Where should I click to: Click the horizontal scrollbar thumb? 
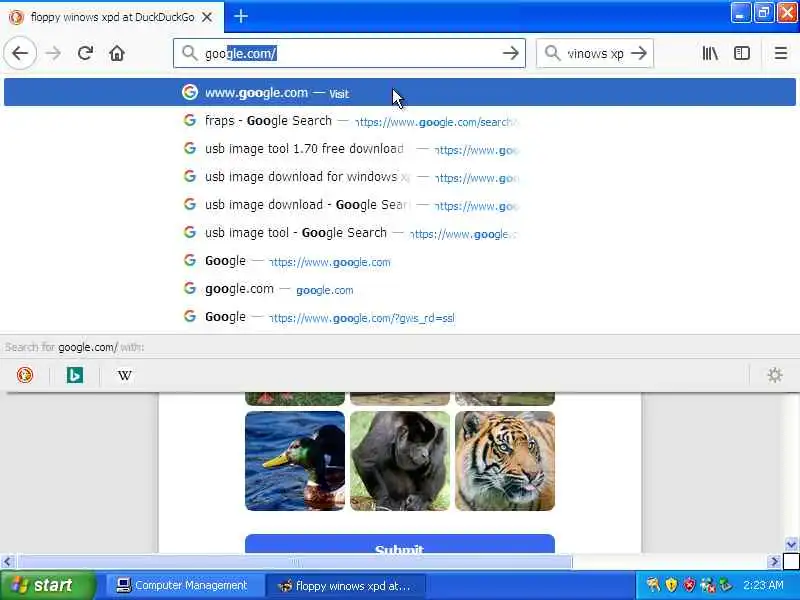(x=295, y=562)
